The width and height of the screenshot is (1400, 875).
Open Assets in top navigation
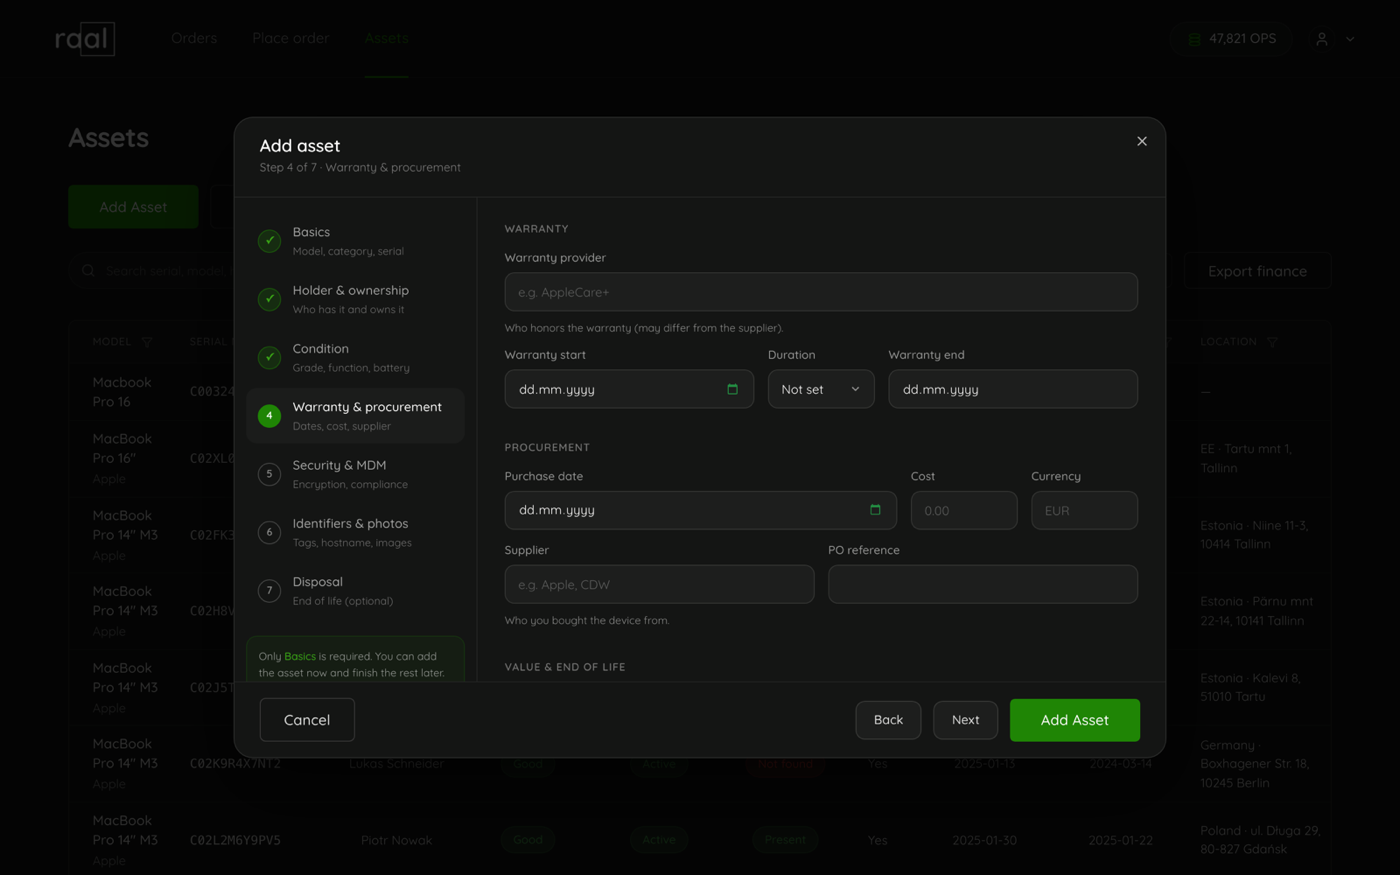click(386, 38)
